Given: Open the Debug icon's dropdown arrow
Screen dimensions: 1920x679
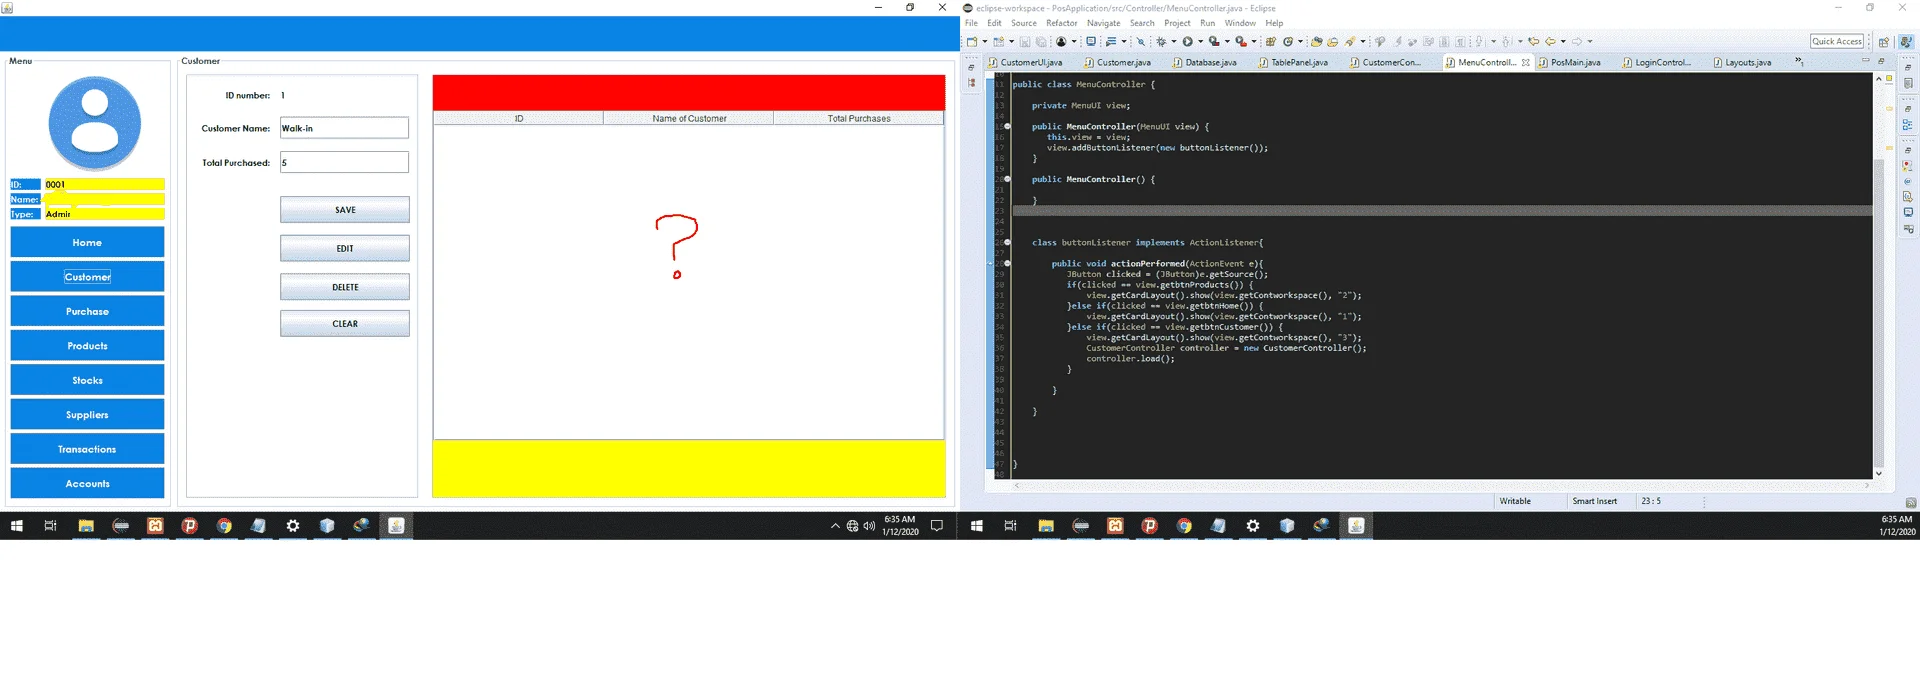Looking at the screenshot, I should coord(1174,42).
